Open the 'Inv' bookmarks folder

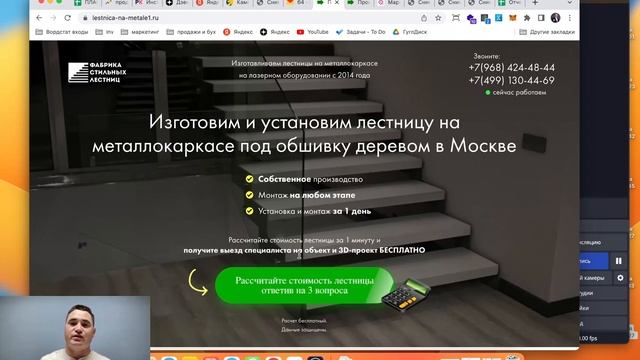[x=105, y=32]
